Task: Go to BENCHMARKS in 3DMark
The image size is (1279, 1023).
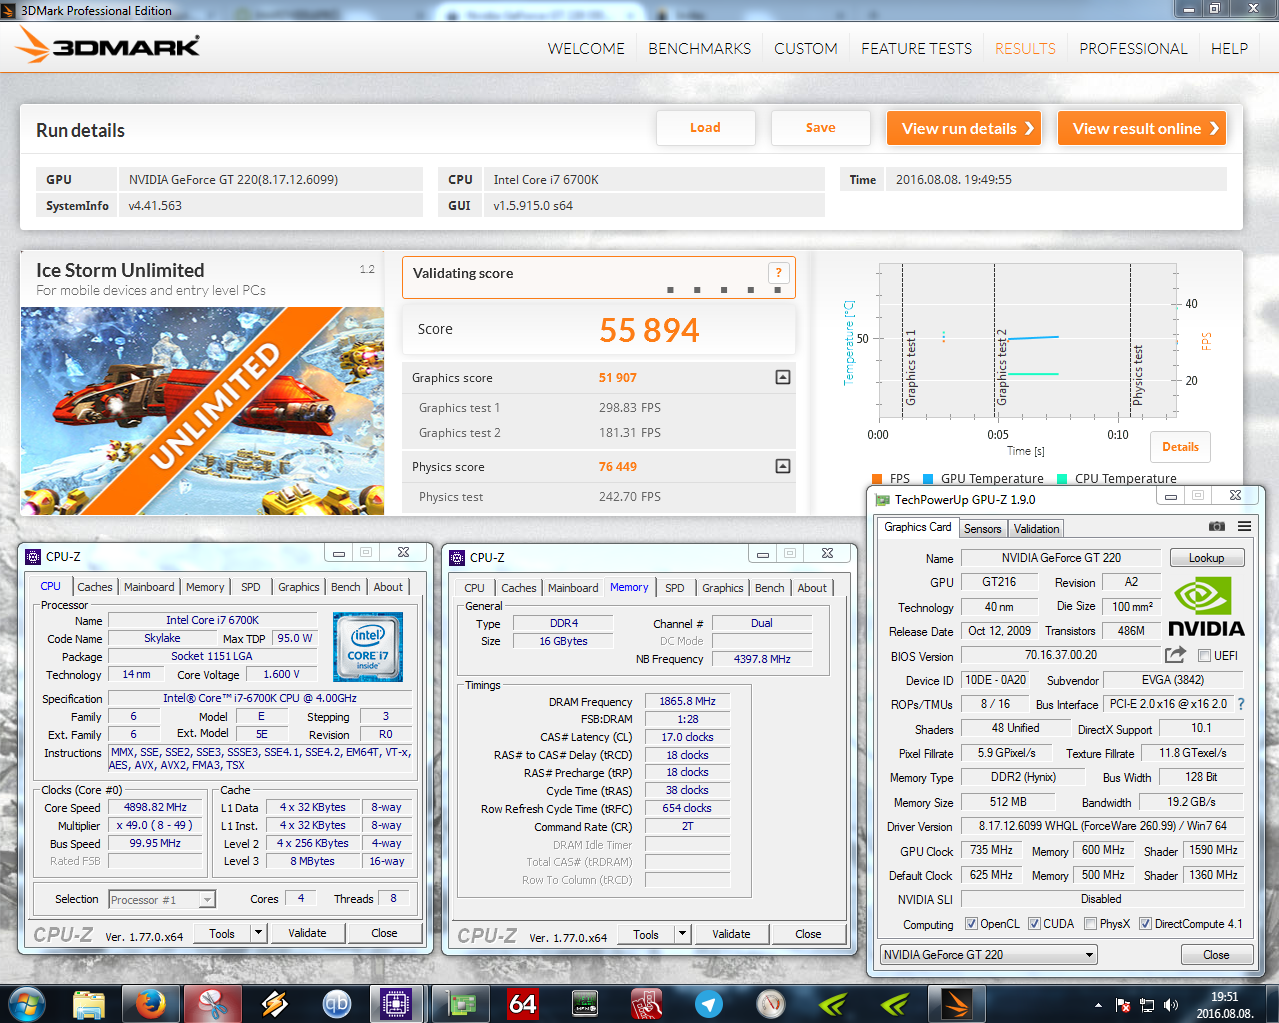Action: tap(699, 48)
